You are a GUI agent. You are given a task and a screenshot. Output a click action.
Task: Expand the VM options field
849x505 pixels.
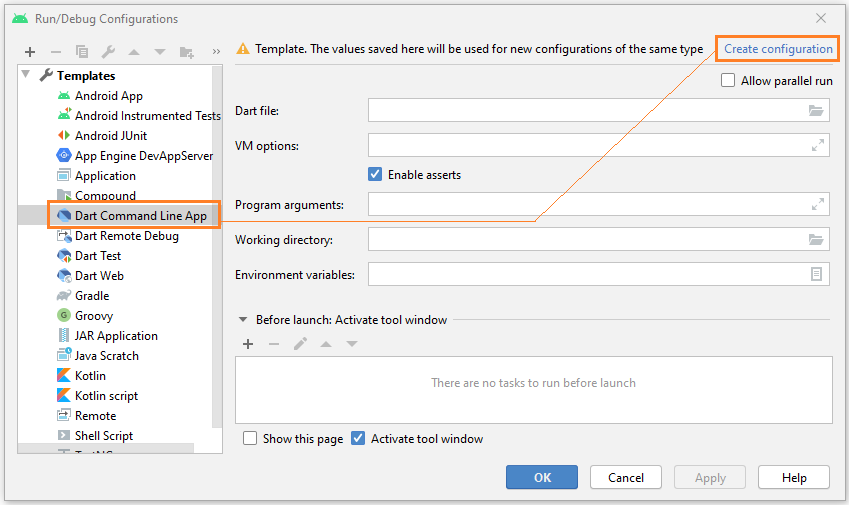pyautogui.click(x=818, y=145)
